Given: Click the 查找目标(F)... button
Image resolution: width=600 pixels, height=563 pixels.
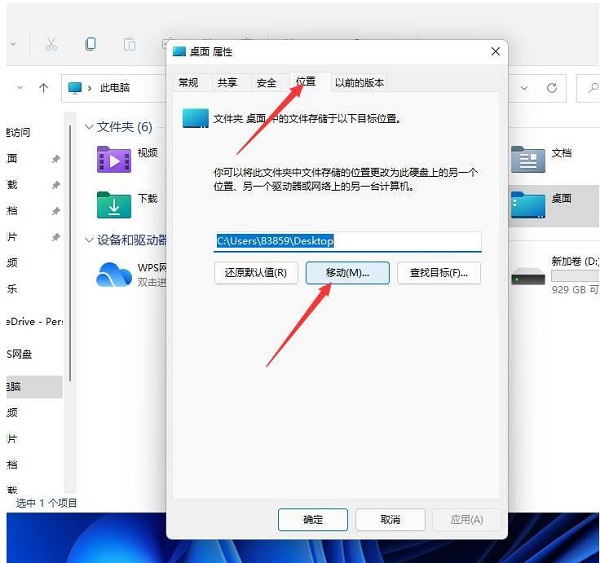Looking at the screenshot, I should (x=439, y=273).
